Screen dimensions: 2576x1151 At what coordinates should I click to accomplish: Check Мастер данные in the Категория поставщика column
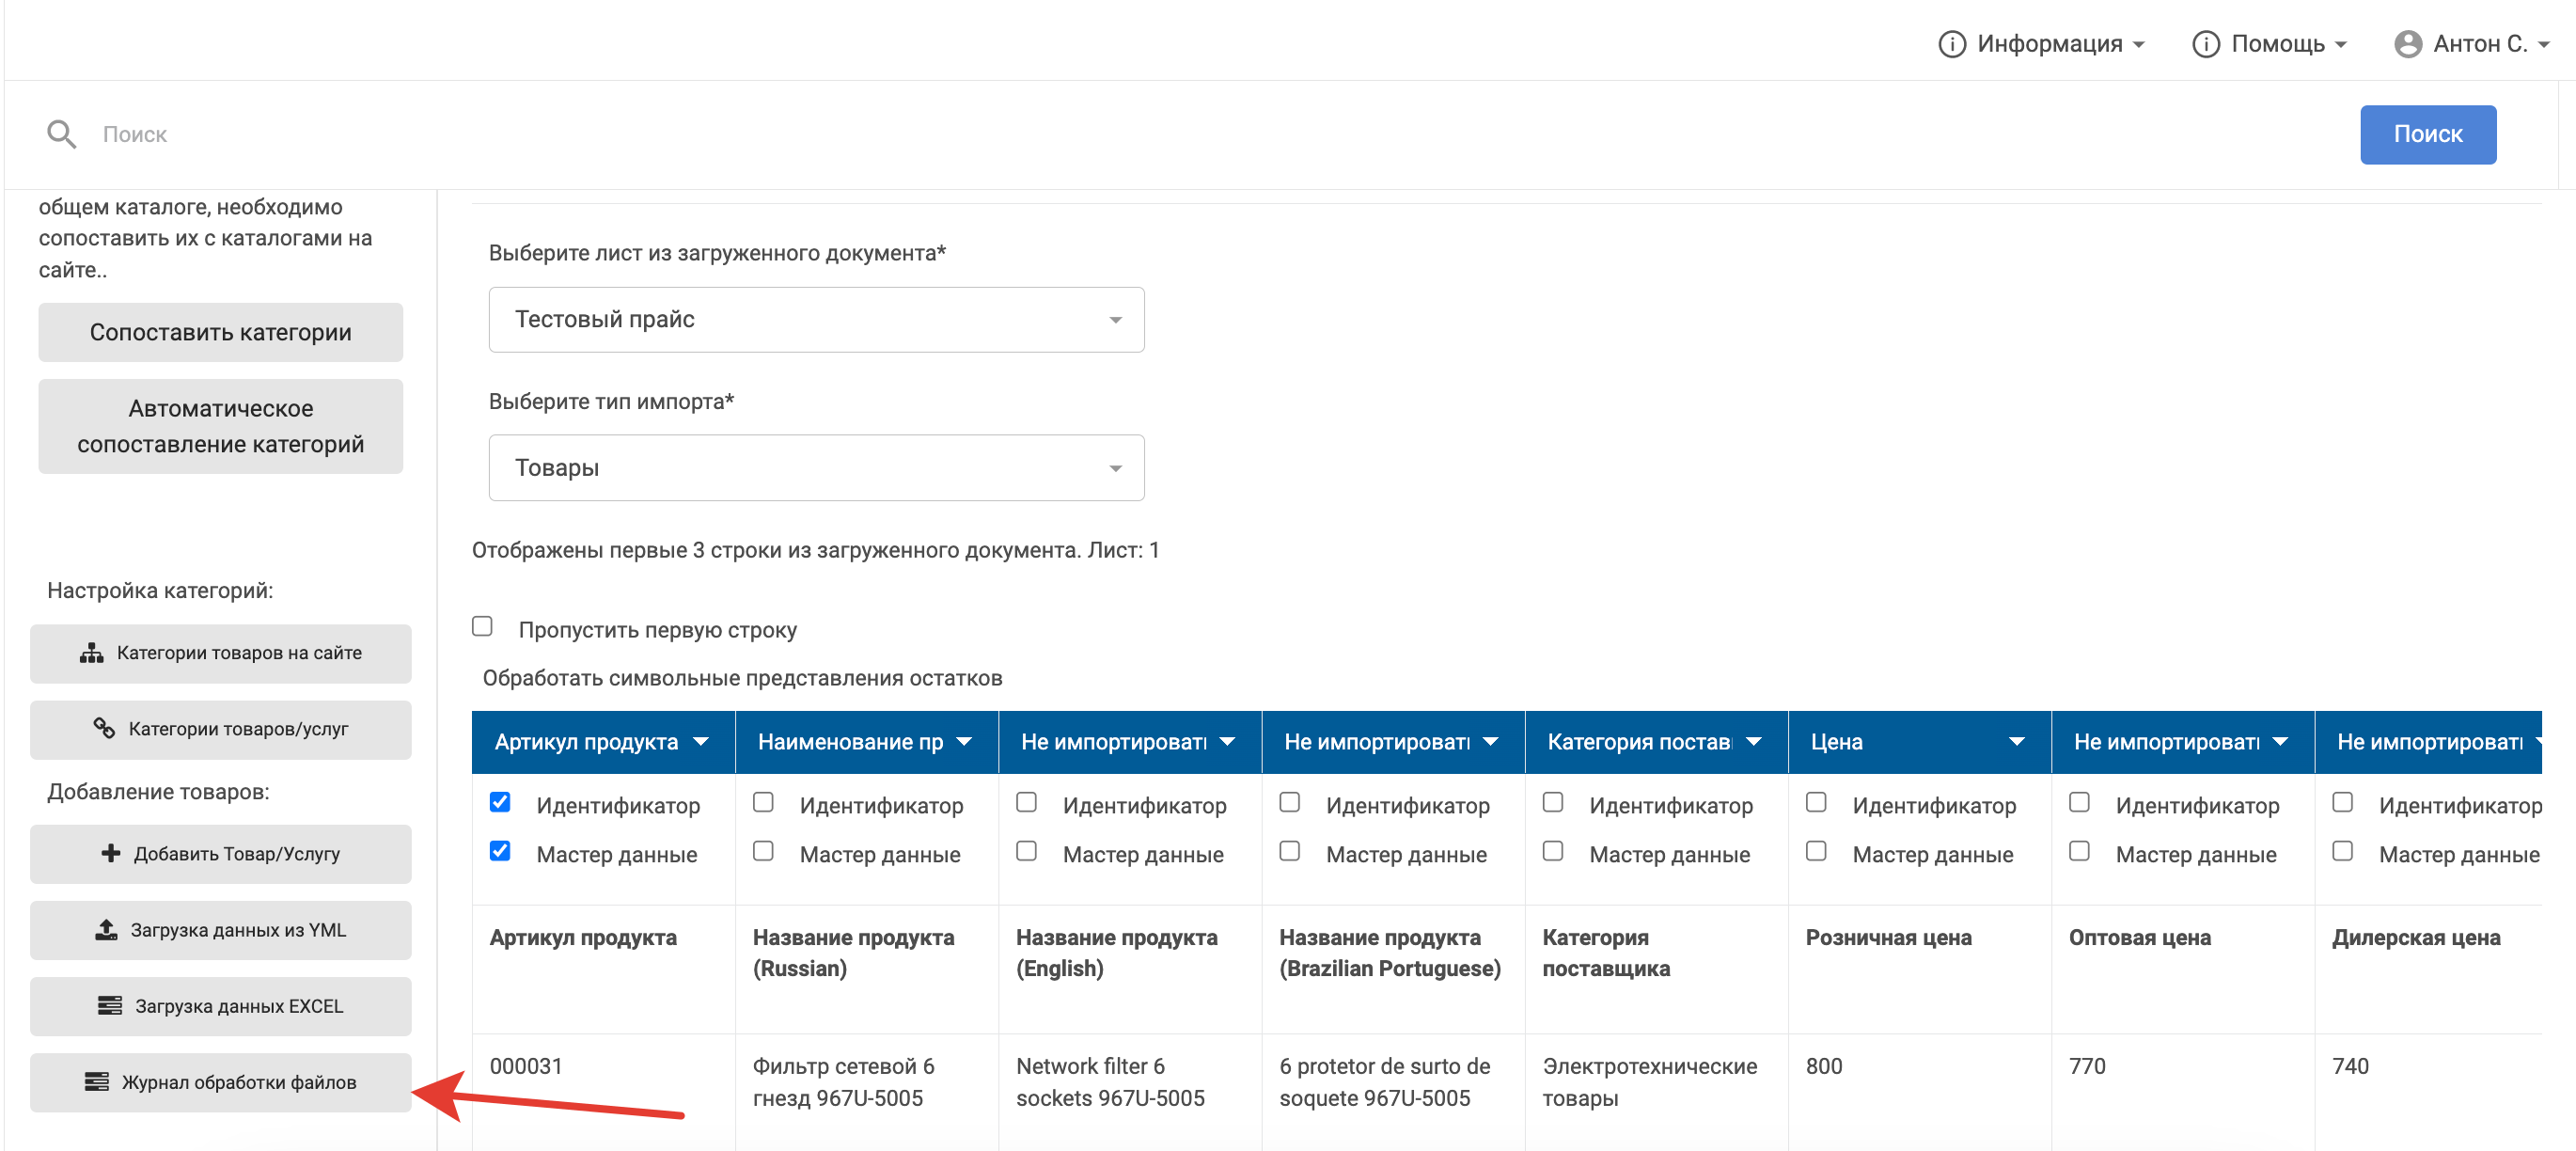1553,851
